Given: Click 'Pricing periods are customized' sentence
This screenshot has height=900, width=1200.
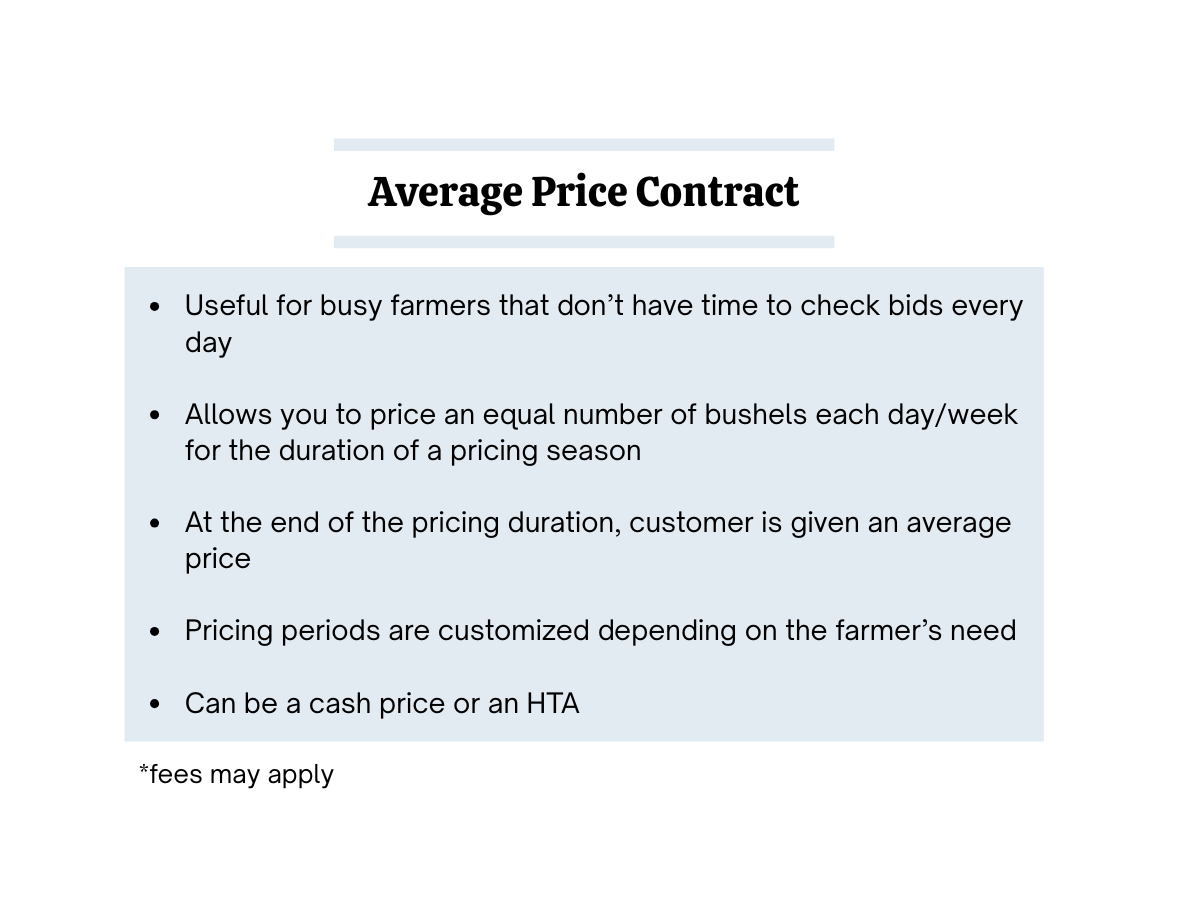Looking at the screenshot, I should point(600,631).
